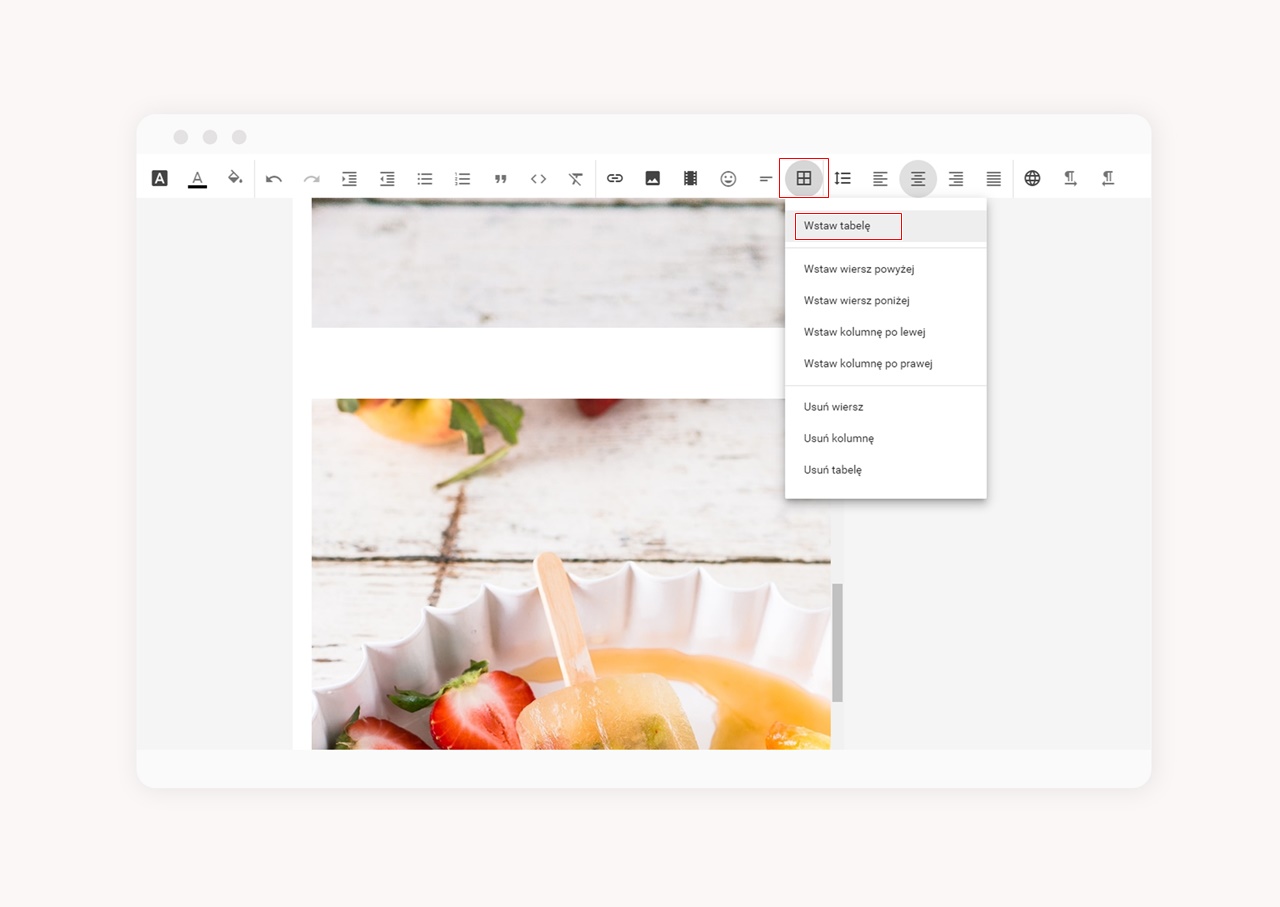Clear text formatting
Viewport: 1280px width, 907px height.
point(576,179)
